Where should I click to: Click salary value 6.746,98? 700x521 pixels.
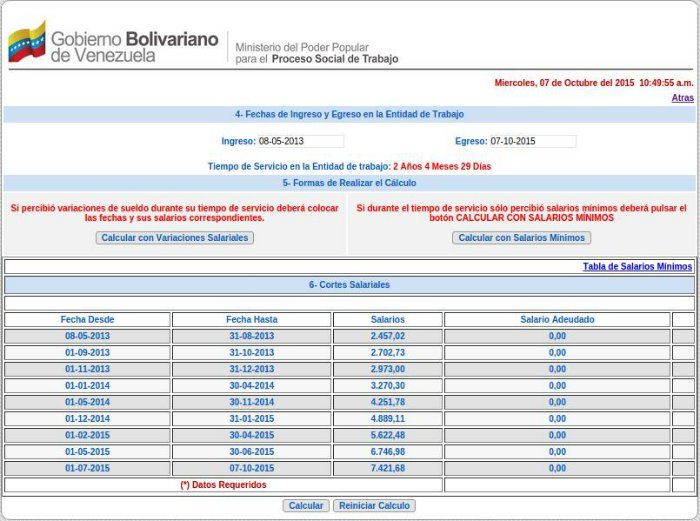388,452
